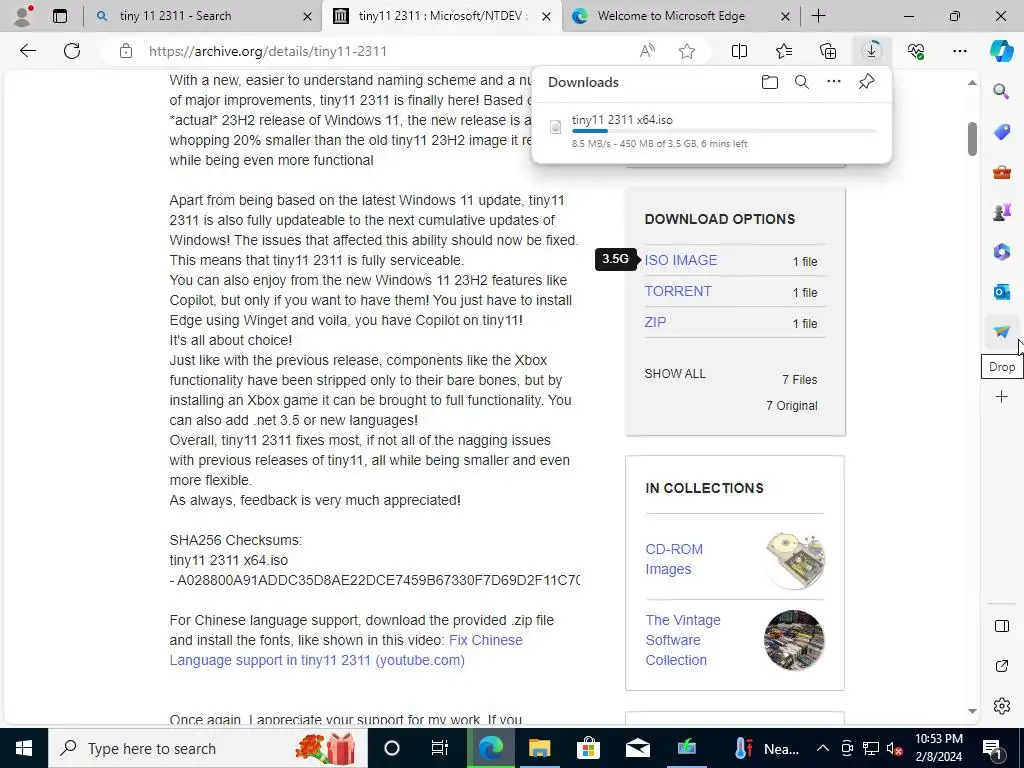
Task: Open the Collections panel
Action: click(x=827, y=51)
